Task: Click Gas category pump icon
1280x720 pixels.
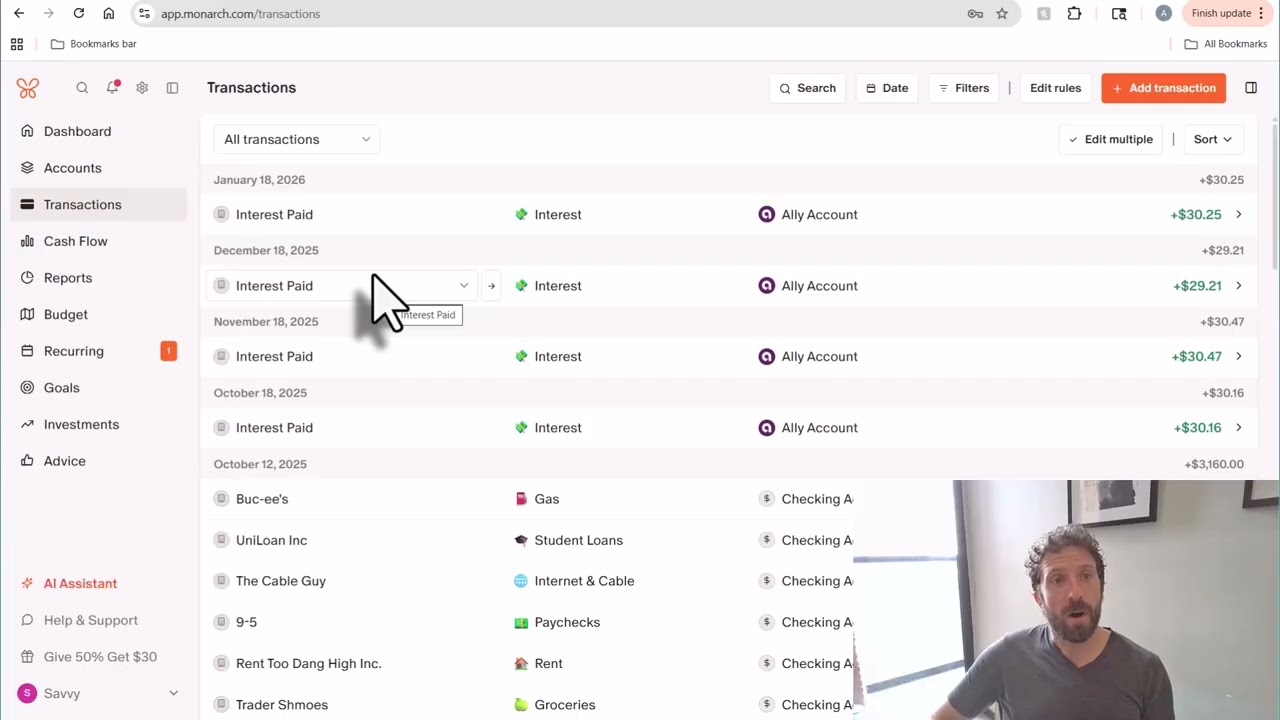Action: (521, 499)
